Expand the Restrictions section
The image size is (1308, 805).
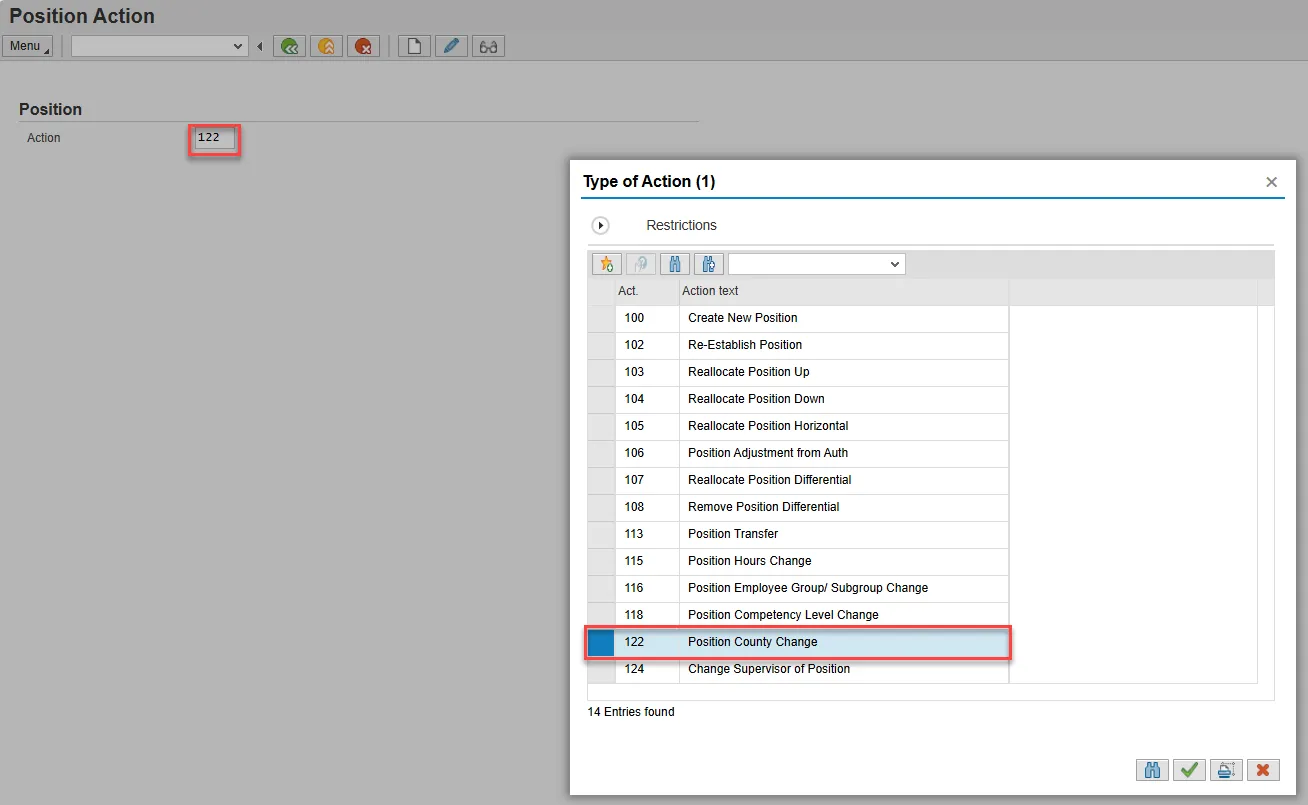click(601, 226)
